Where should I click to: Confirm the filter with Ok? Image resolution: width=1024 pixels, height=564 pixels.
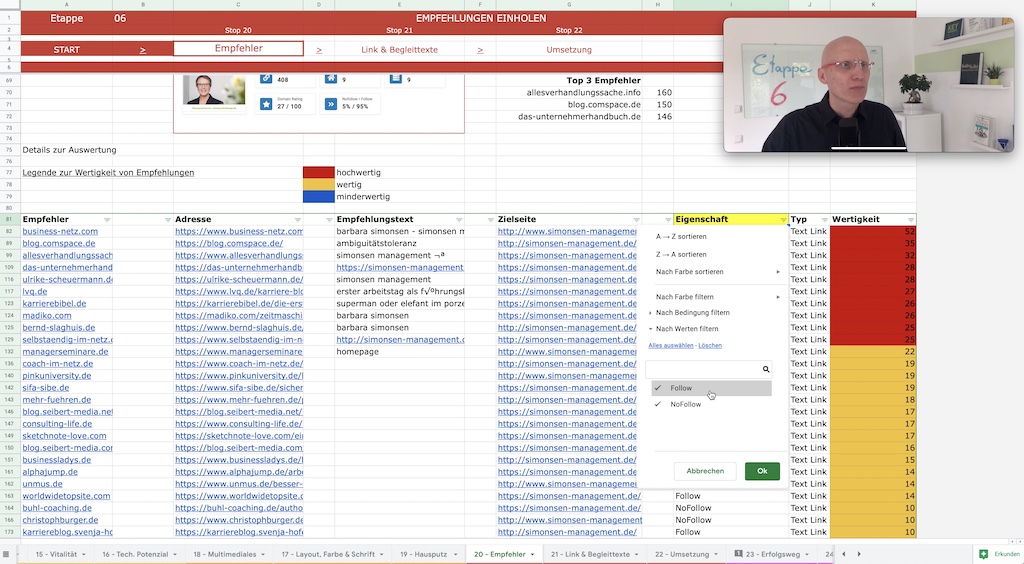click(x=762, y=471)
